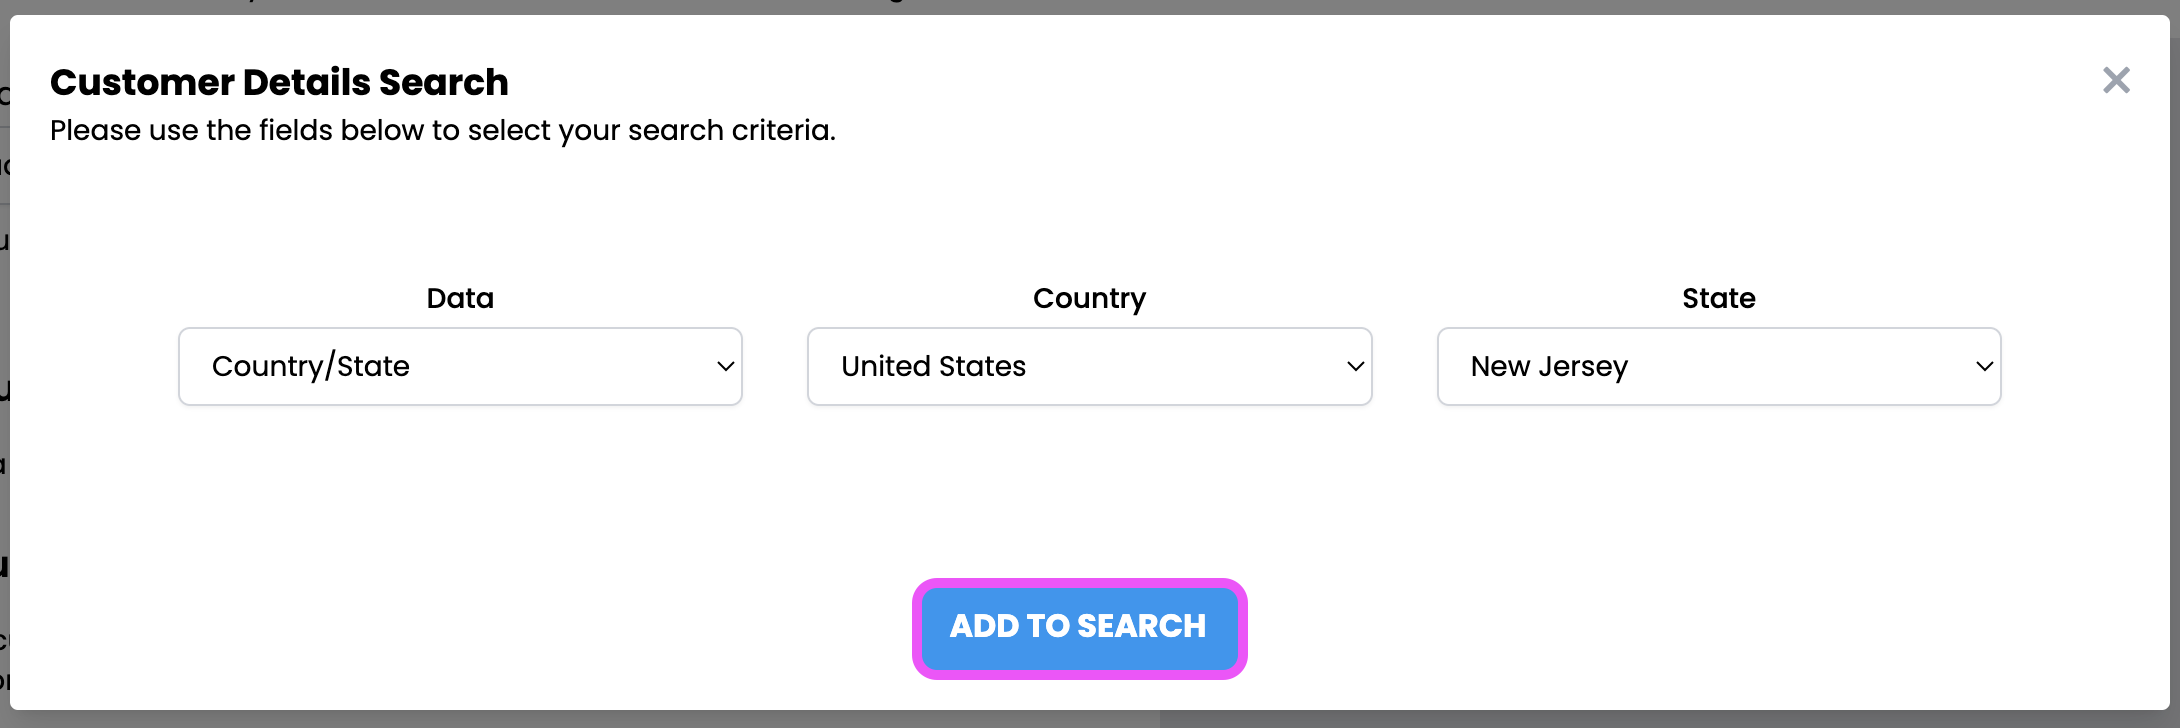Image resolution: width=2180 pixels, height=728 pixels.
Task: Click the search criteria instruction text
Action: pyautogui.click(x=442, y=131)
